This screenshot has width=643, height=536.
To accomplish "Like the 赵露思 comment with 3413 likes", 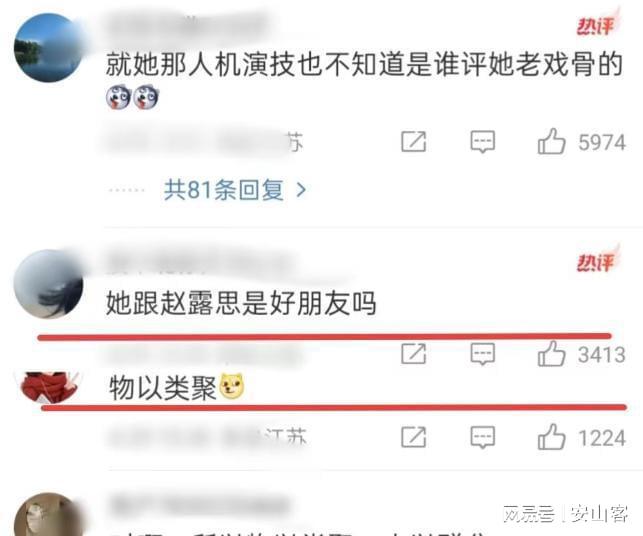I will point(552,353).
